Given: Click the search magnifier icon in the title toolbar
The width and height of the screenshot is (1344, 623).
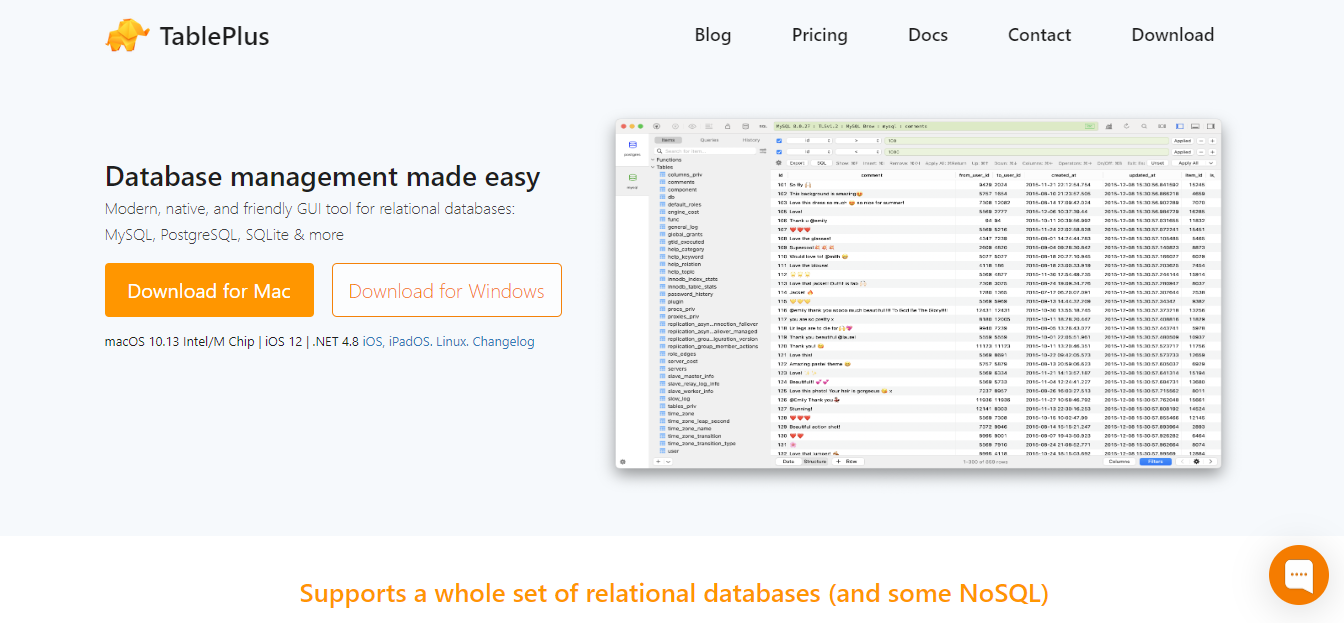Looking at the screenshot, I should (x=1143, y=124).
